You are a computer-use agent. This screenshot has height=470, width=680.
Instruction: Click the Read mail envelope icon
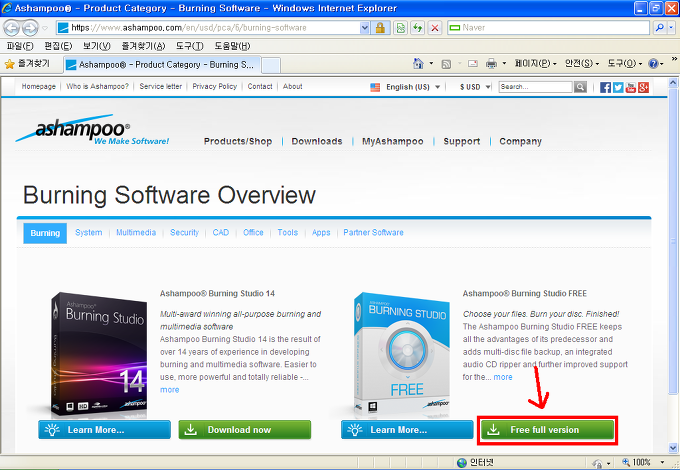click(x=473, y=64)
